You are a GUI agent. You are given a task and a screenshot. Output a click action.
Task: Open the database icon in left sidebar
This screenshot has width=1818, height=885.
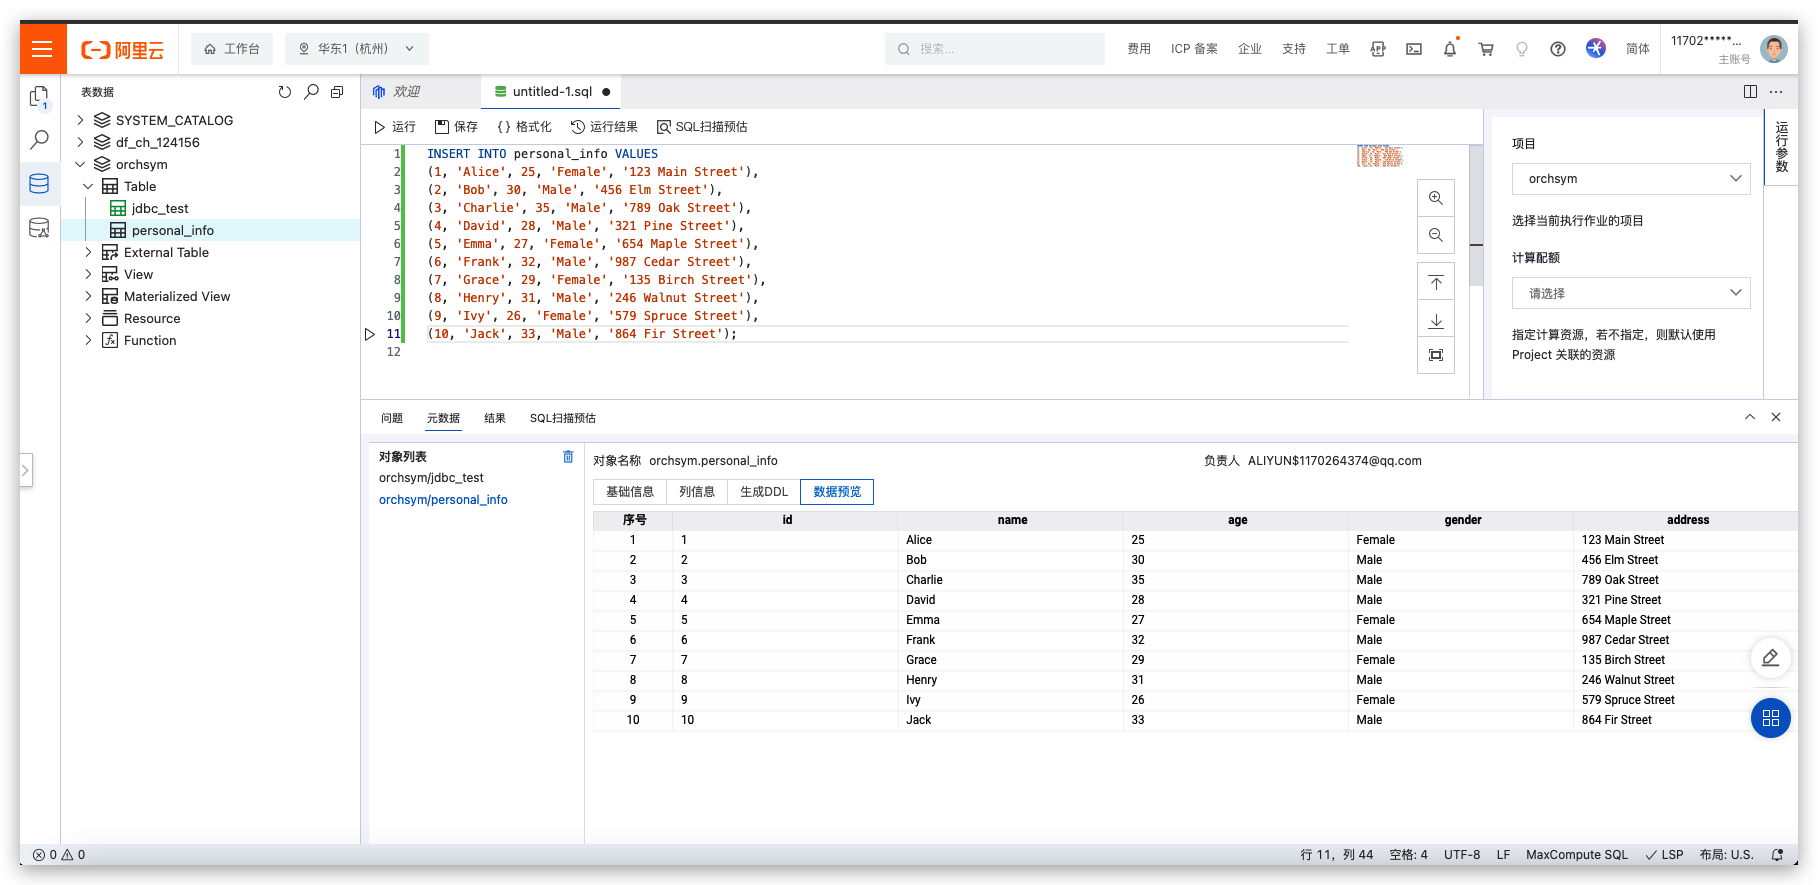point(39,183)
